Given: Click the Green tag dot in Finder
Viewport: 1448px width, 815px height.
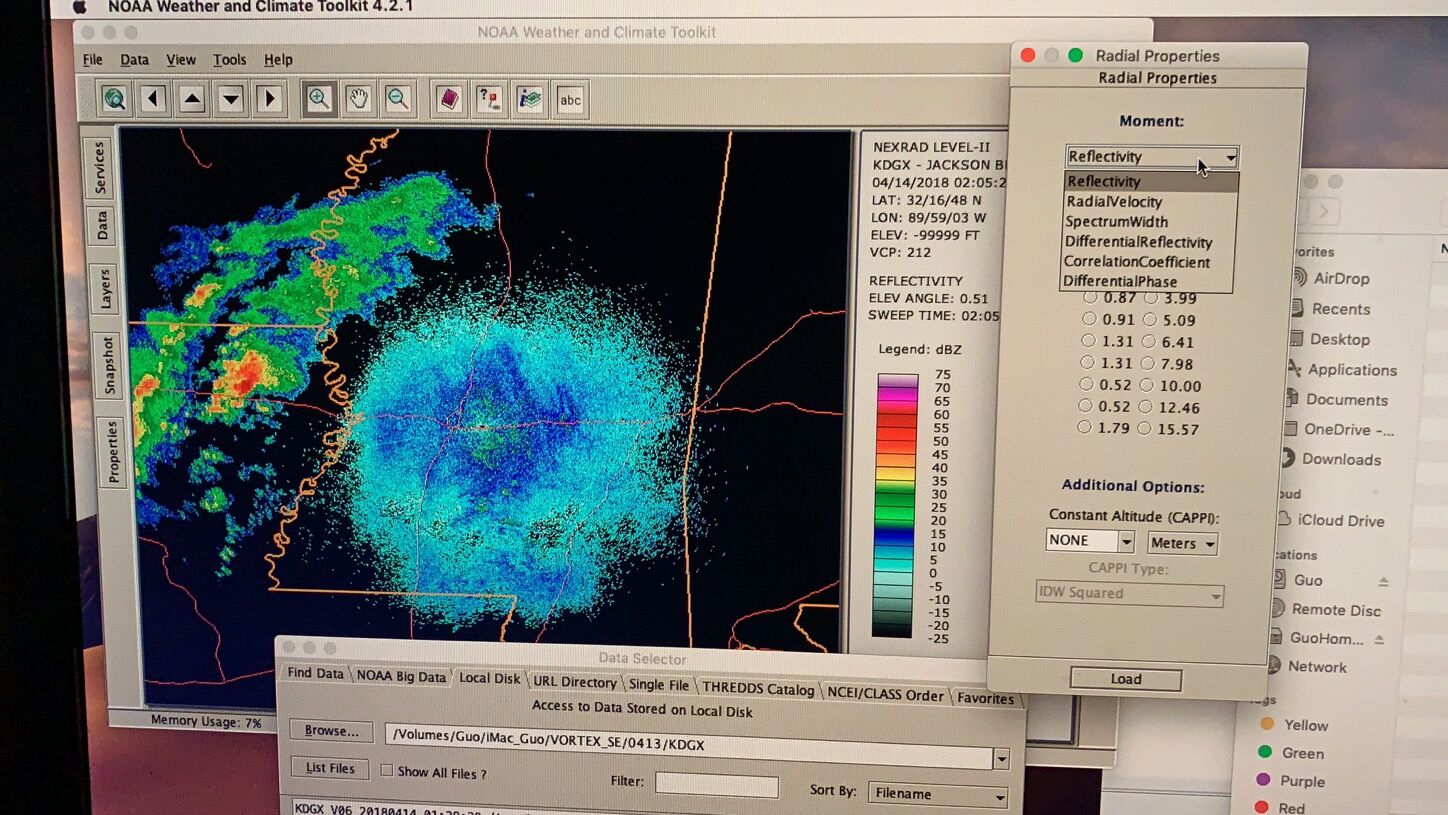Looking at the screenshot, I should coord(1265,752).
